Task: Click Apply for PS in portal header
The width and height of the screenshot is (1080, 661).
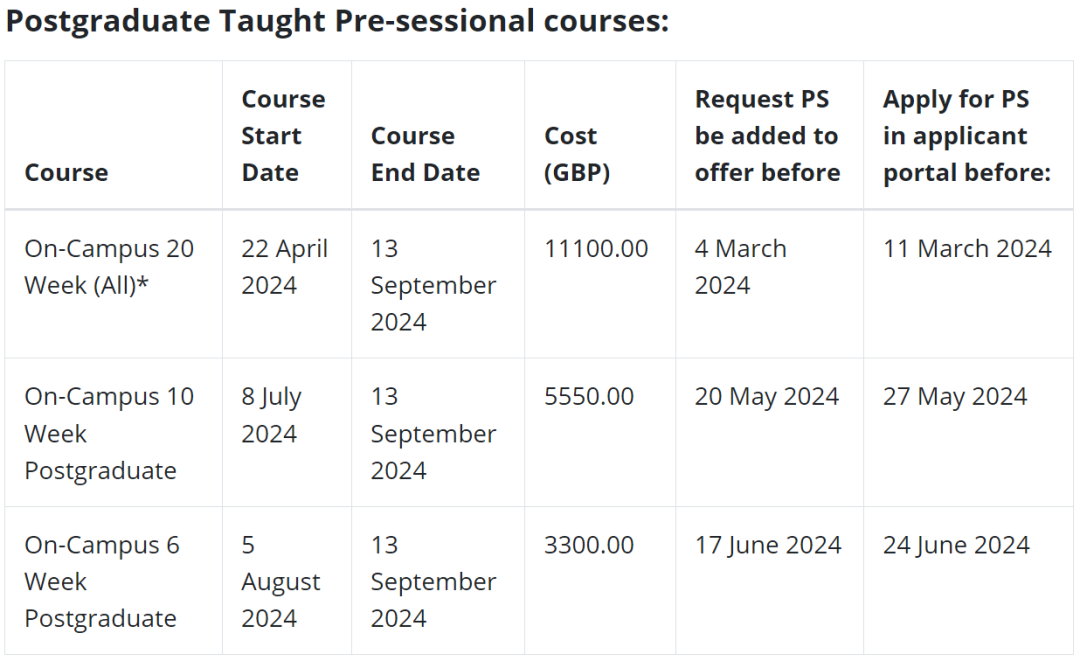Action: (x=967, y=136)
